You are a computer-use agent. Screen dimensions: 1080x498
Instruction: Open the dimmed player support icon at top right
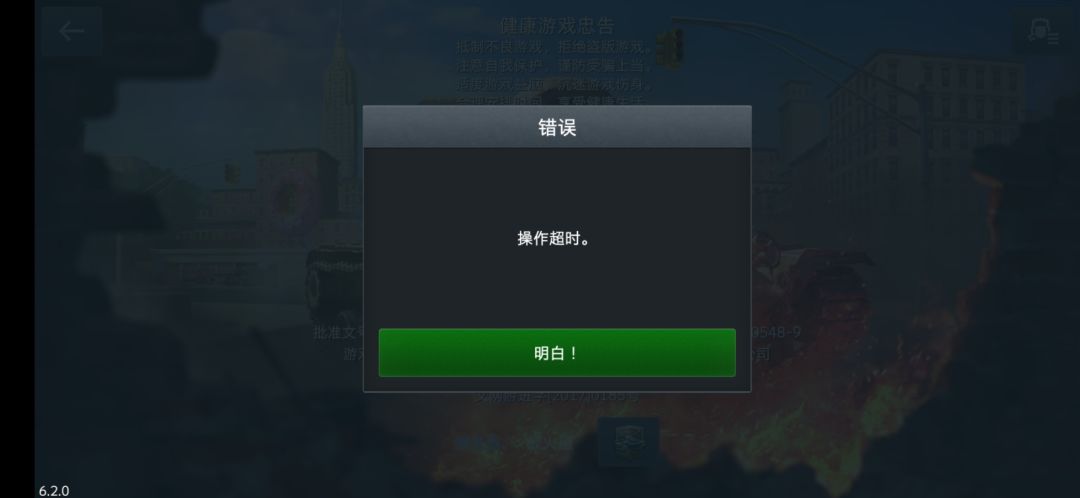tap(1042, 31)
